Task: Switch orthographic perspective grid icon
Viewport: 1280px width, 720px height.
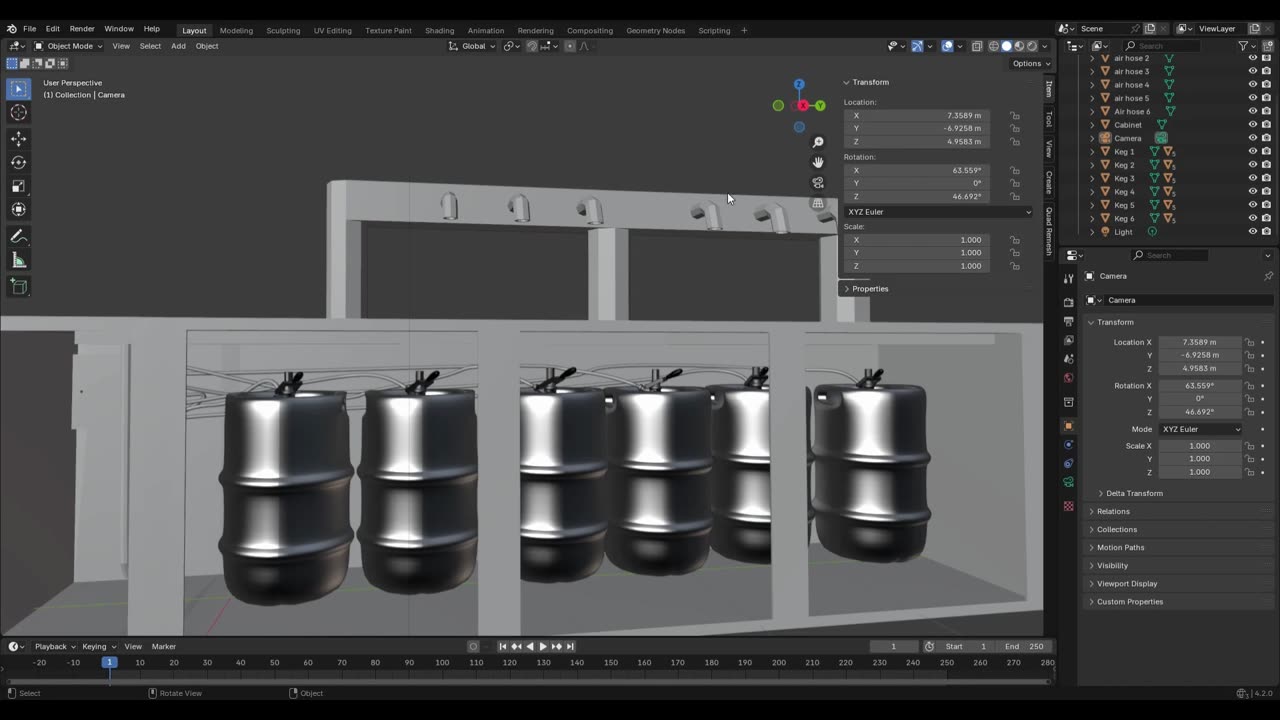Action: (x=818, y=203)
